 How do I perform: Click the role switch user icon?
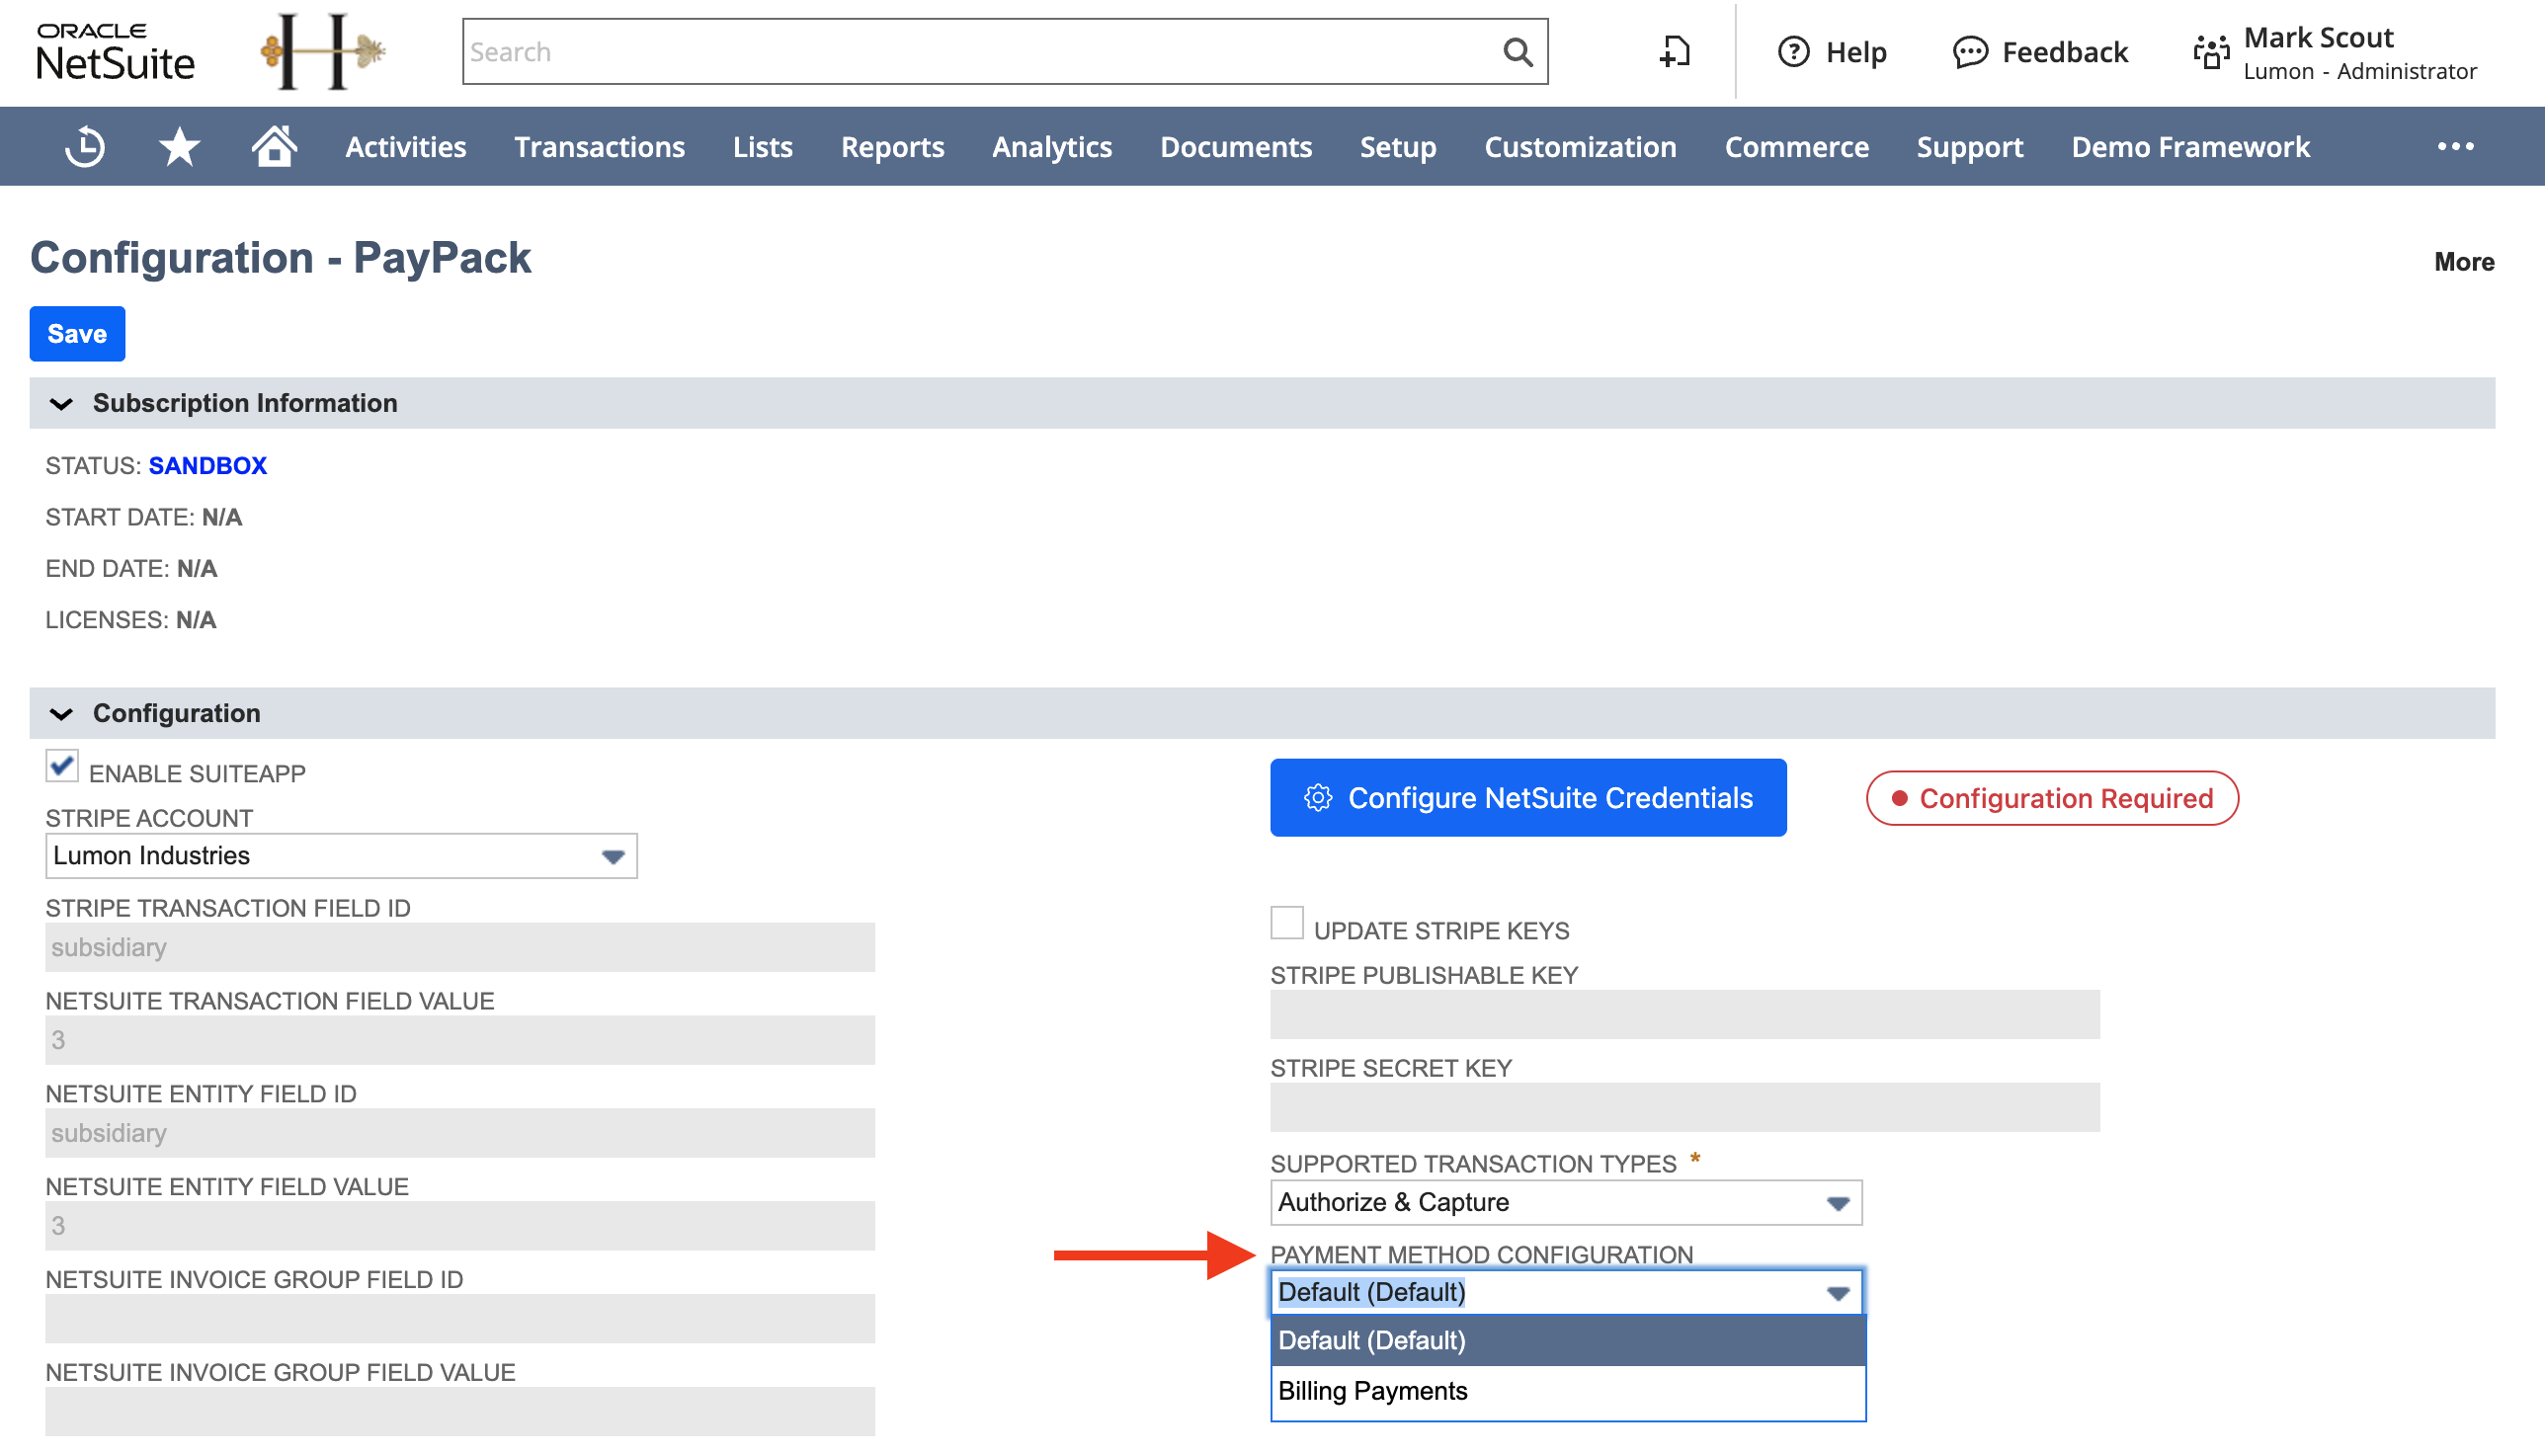[2211, 52]
